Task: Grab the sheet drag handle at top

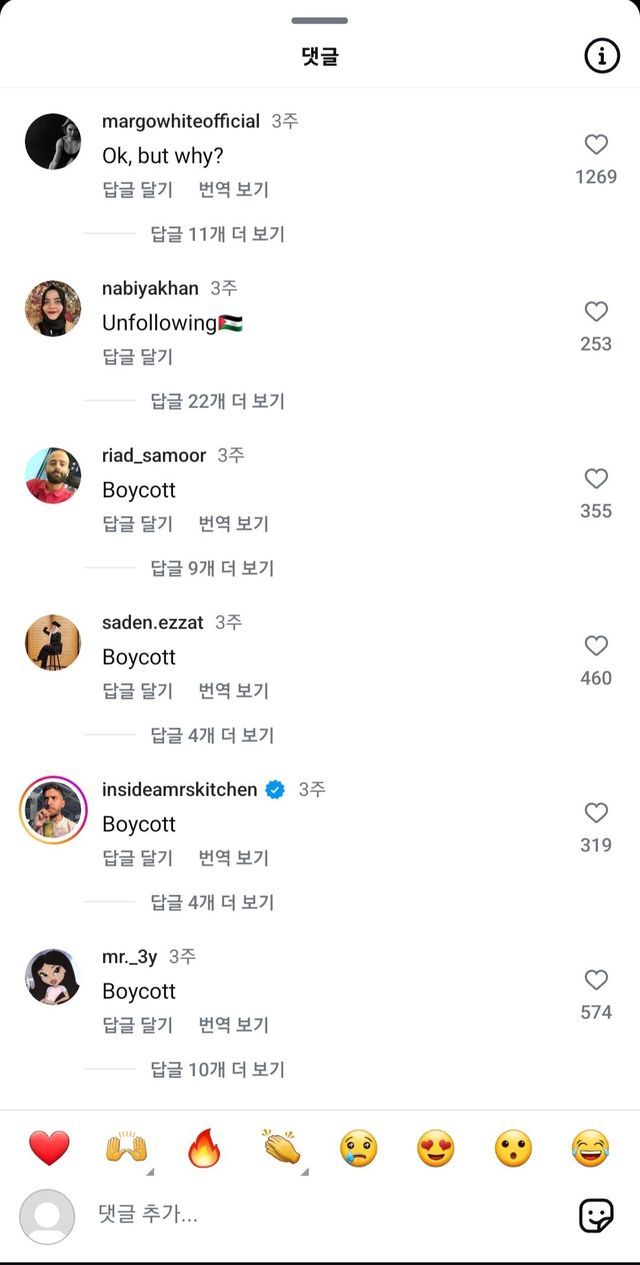Action: (x=320, y=20)
